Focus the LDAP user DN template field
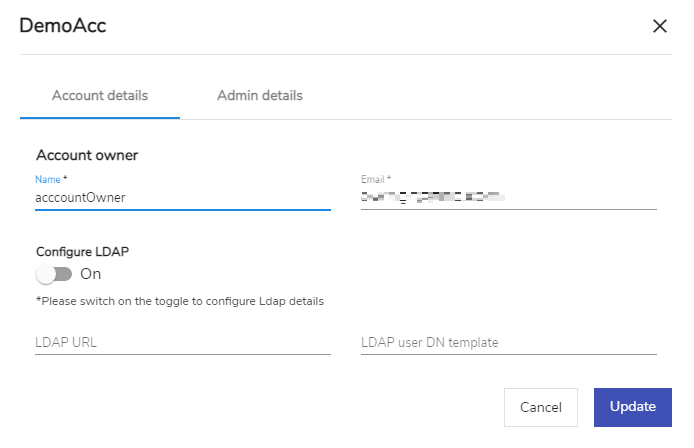The image size is (694, 448). 509,343
